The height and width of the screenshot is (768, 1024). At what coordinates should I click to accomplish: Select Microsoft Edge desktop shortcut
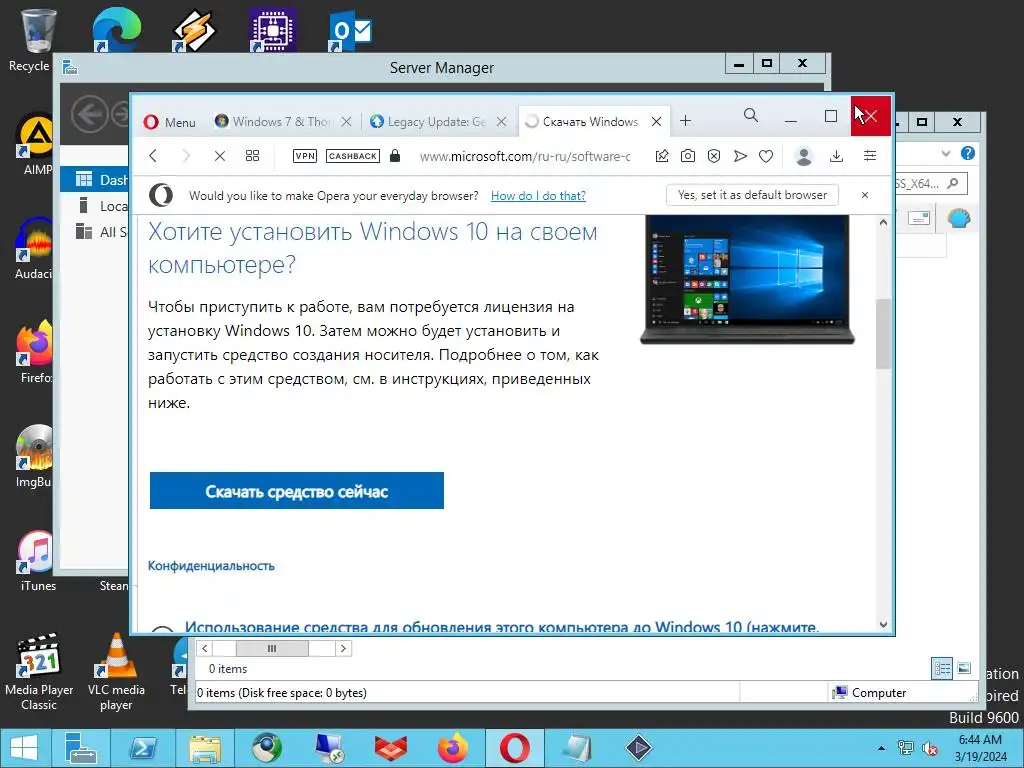click(117, 29)
